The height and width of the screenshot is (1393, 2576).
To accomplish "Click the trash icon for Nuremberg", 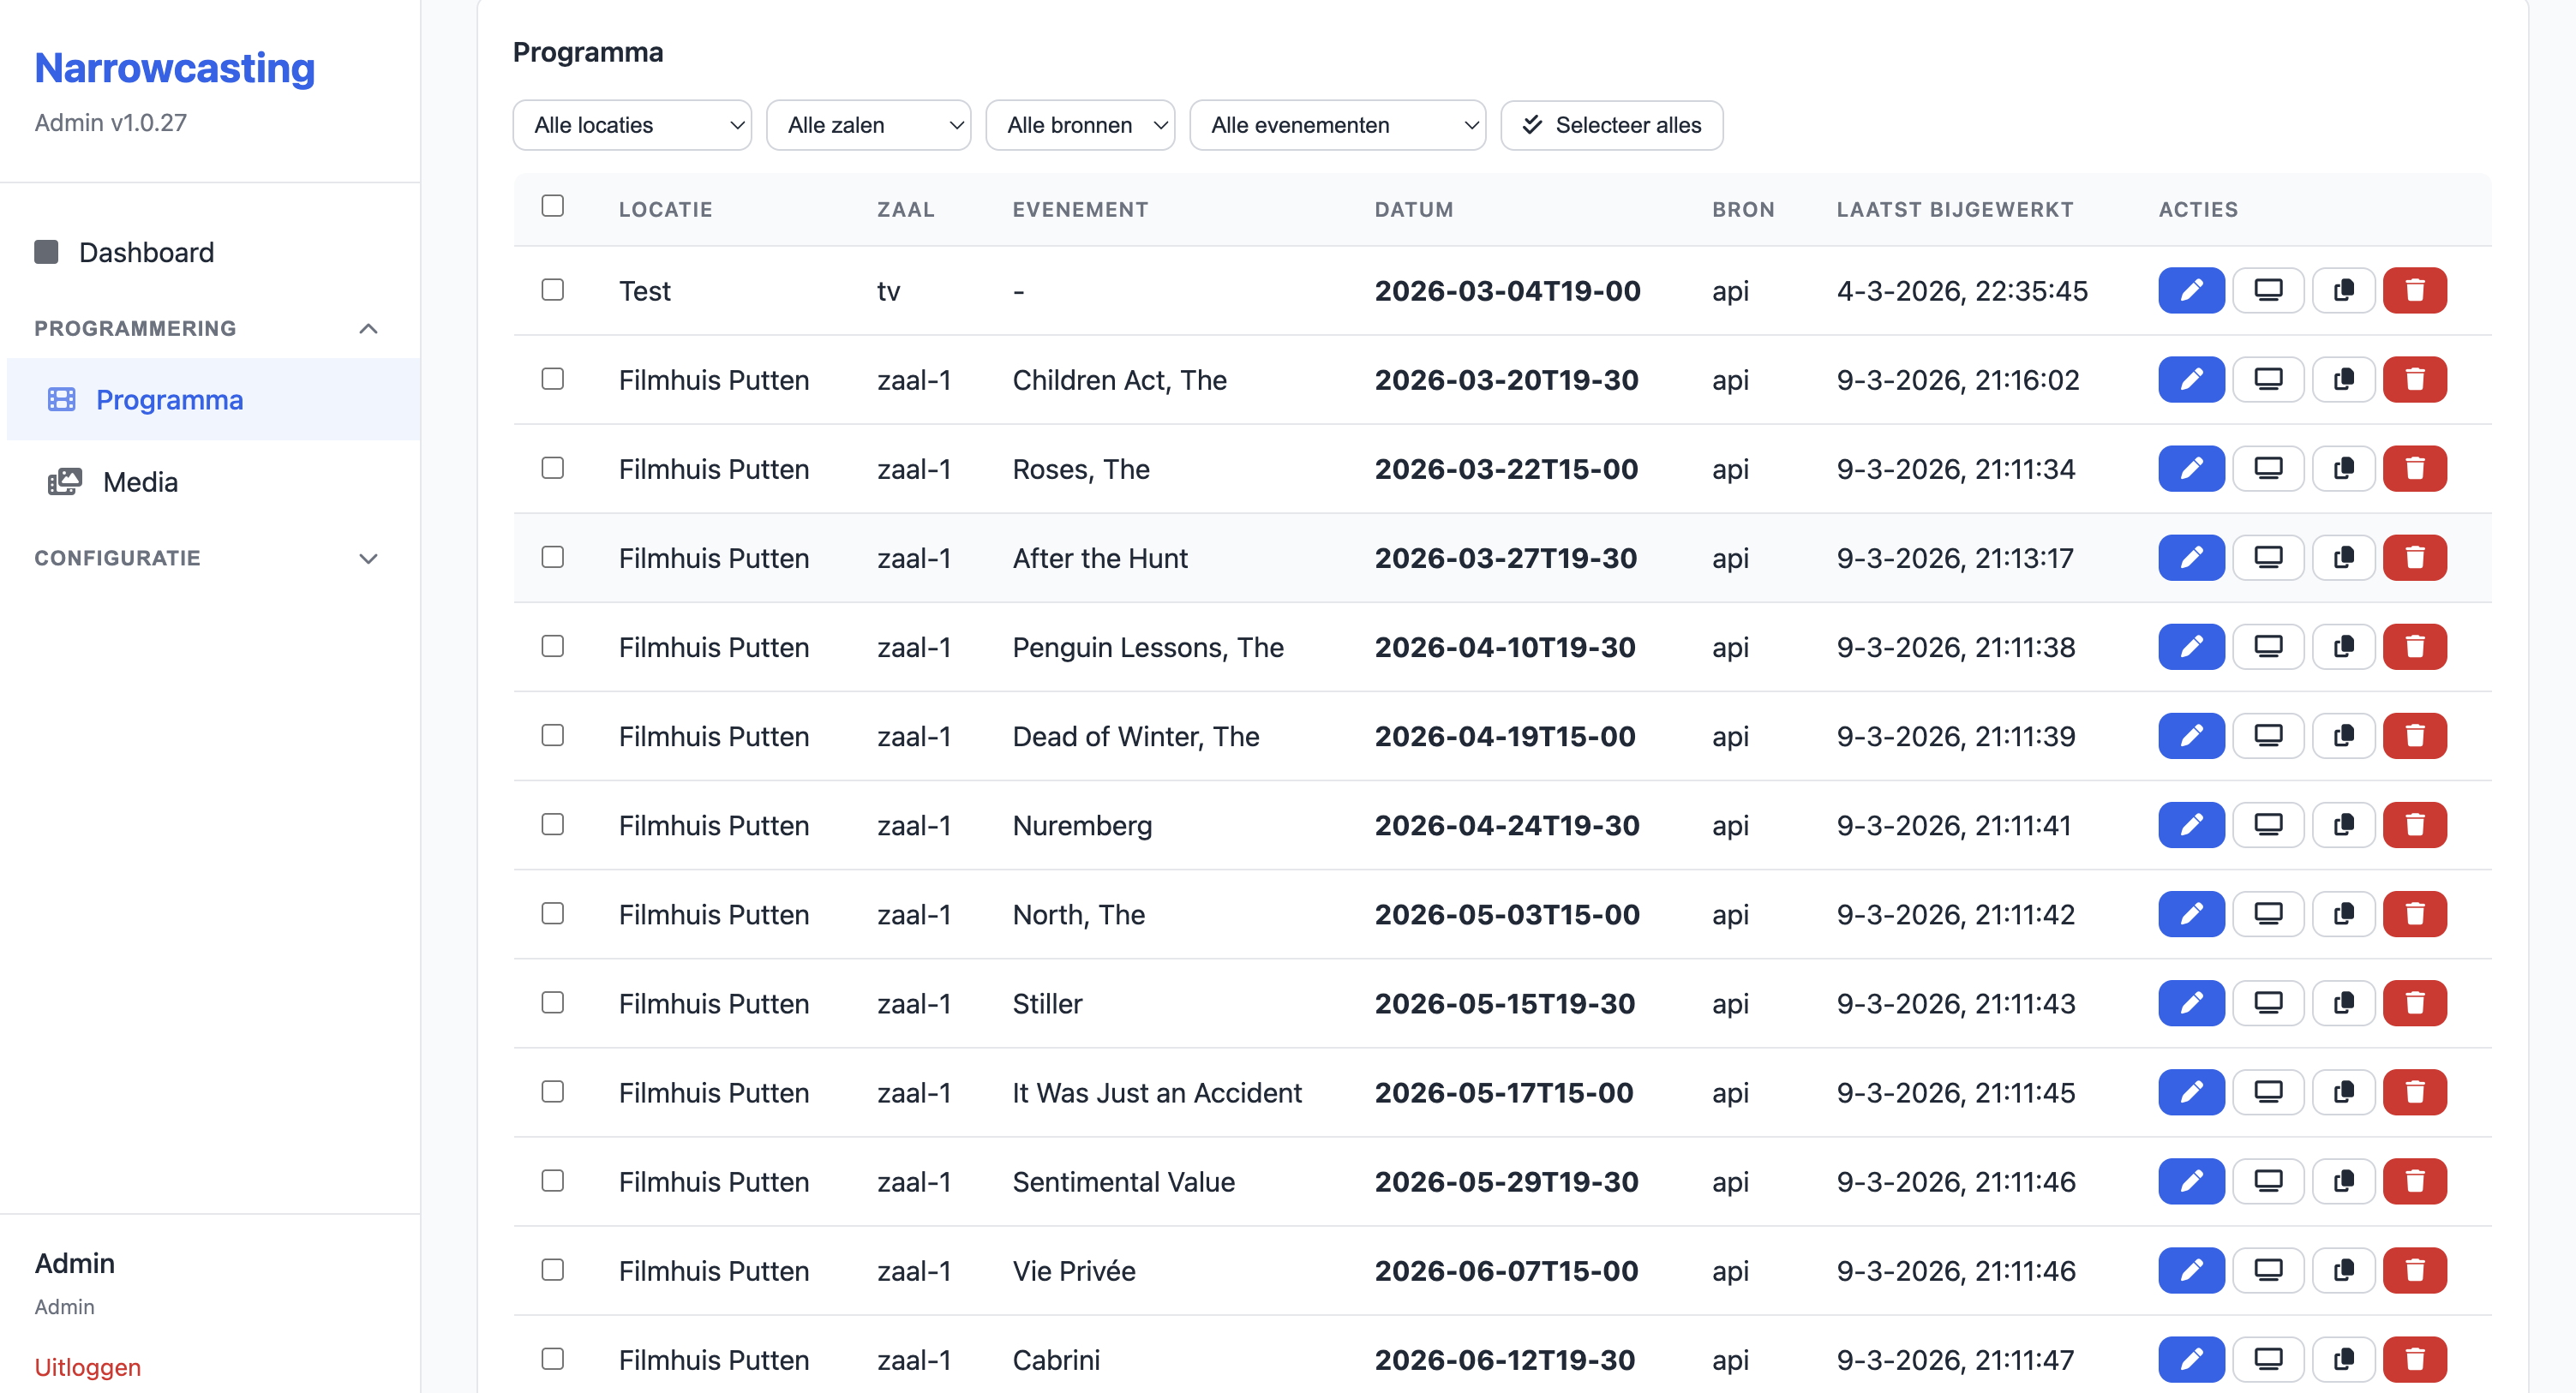I will [2413, 825].
